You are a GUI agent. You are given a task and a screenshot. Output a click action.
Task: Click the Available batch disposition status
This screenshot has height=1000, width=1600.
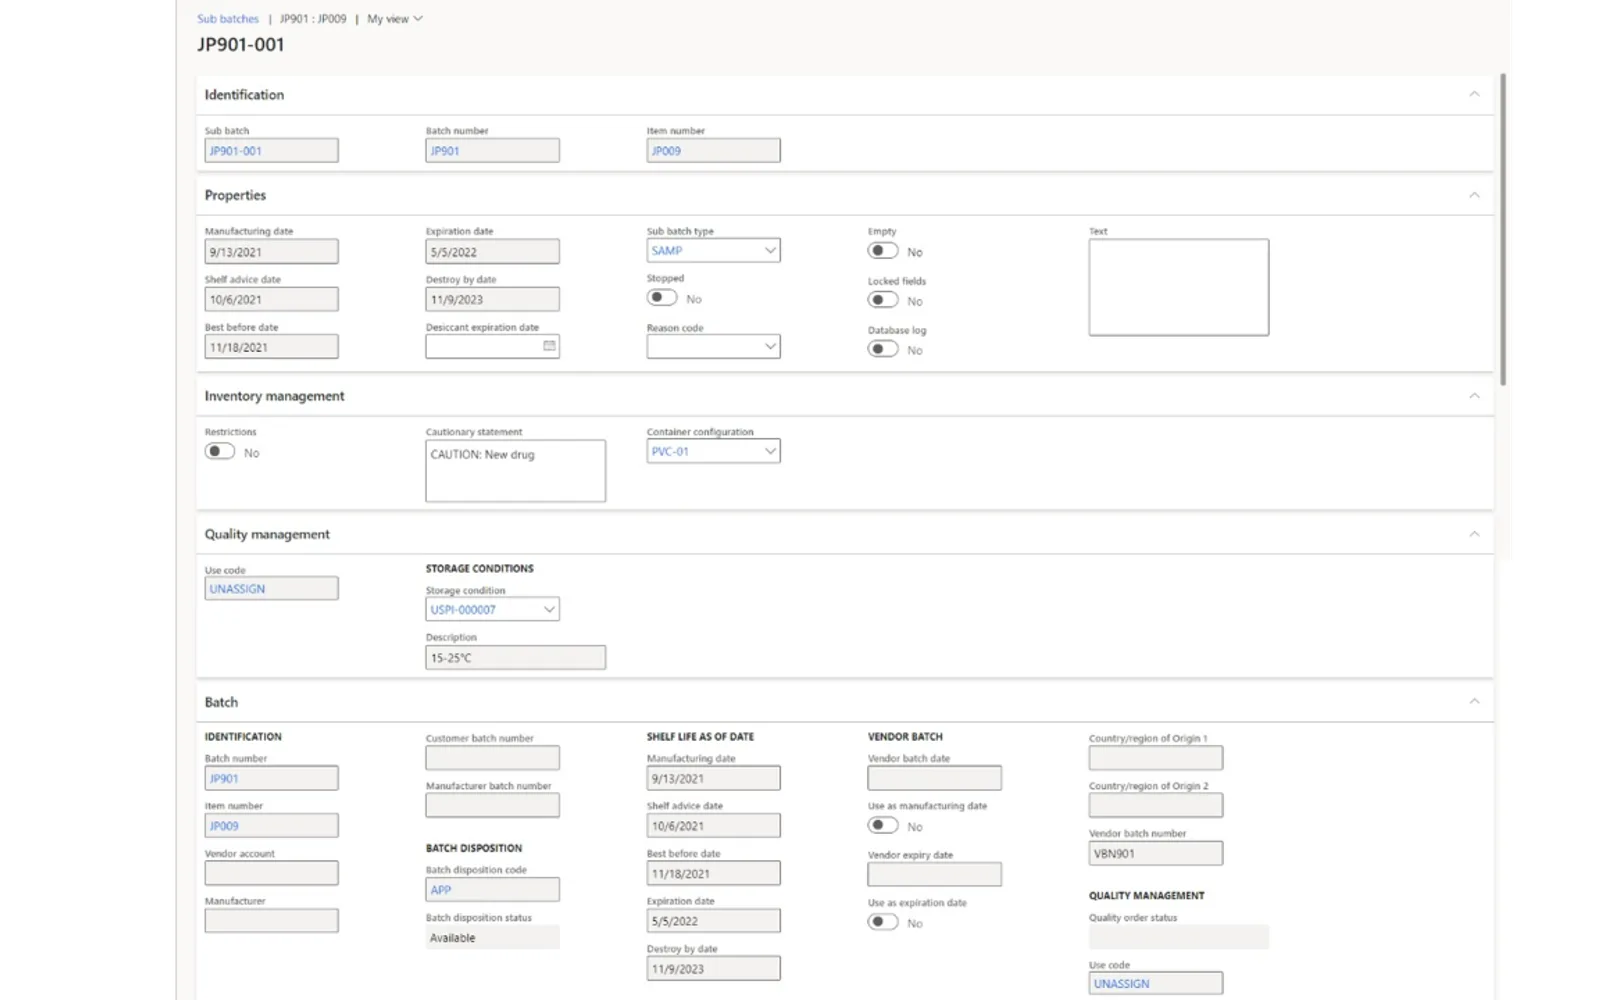tap(492, 937)
